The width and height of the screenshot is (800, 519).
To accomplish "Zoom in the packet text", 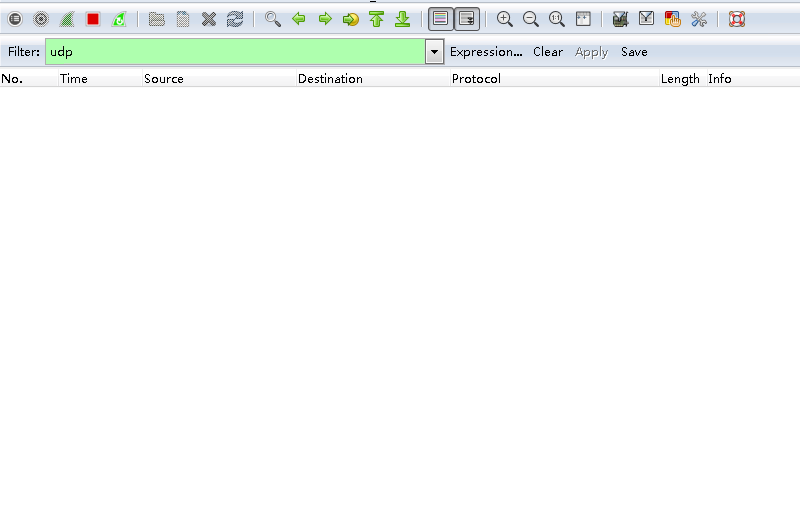I will pos(505,19).
